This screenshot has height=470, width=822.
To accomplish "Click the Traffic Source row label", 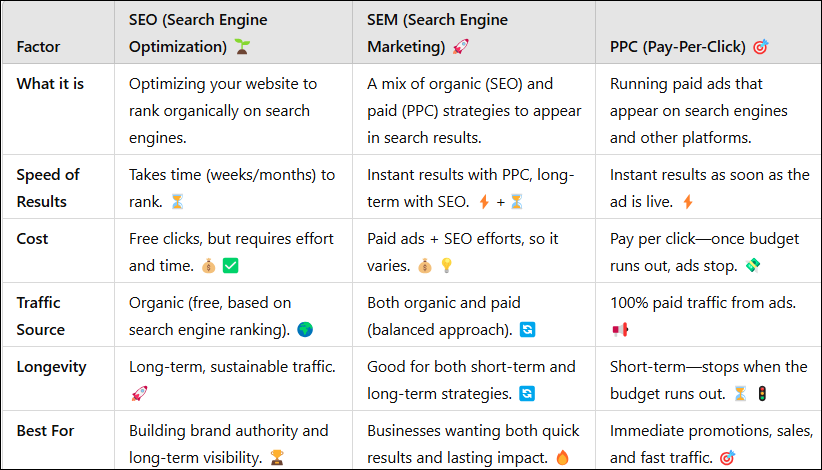I will 40,316.
